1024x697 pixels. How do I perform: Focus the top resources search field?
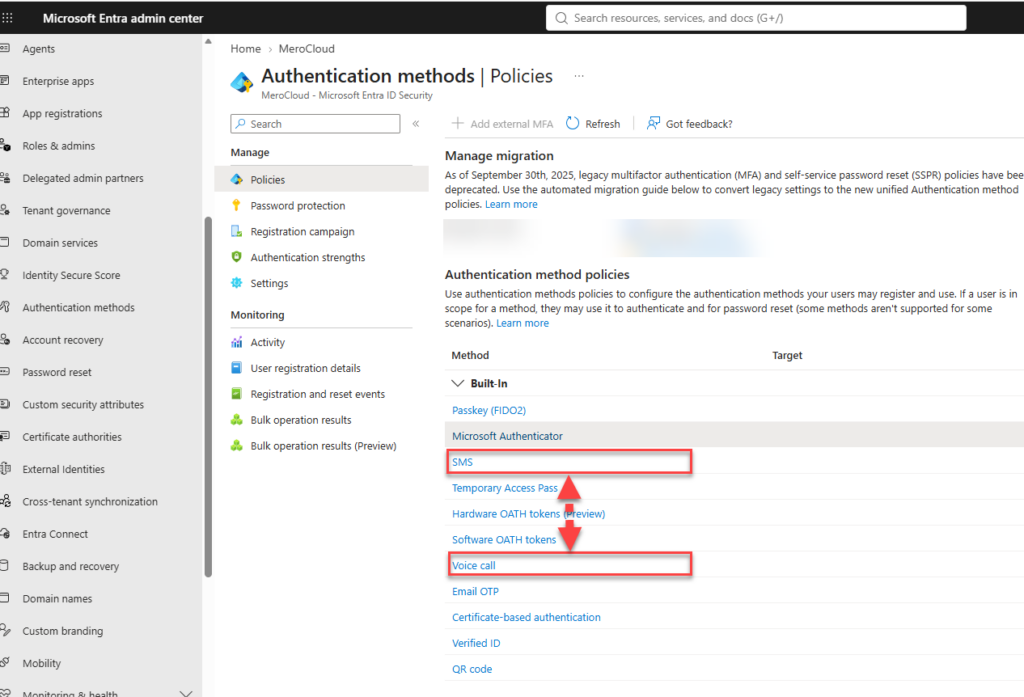[756, 18]
